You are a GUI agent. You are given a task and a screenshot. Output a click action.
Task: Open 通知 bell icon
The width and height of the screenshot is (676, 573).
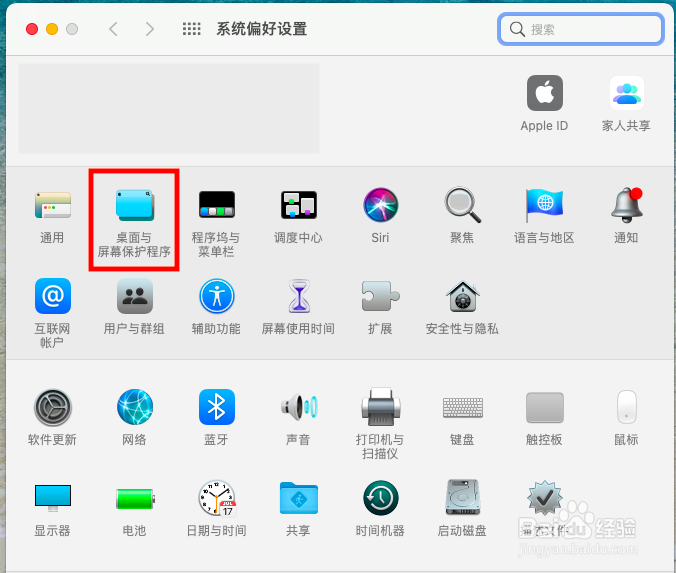(x=626, y=205)
